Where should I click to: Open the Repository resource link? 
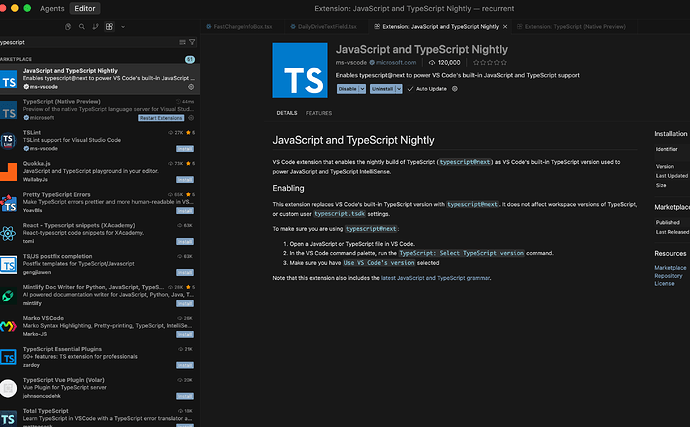668,276
